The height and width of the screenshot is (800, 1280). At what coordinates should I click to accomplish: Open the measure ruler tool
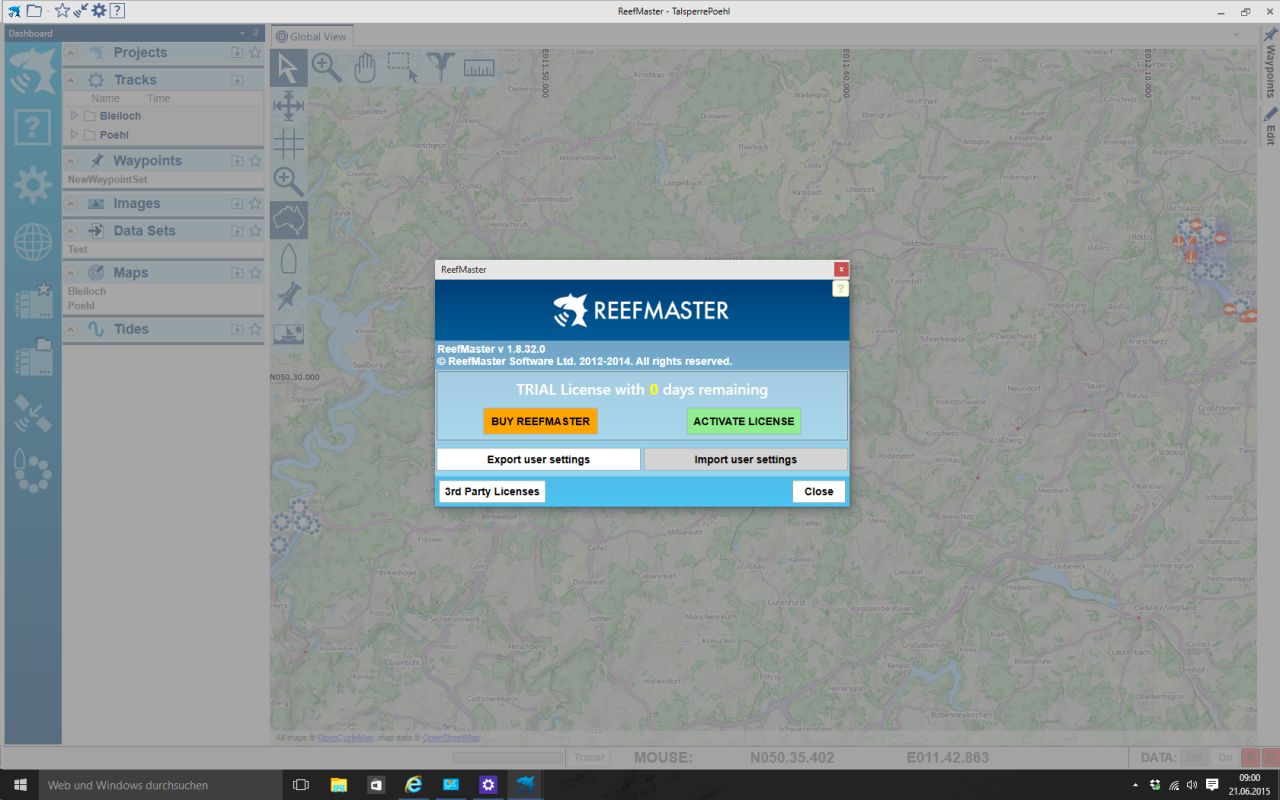pos(479,68)
